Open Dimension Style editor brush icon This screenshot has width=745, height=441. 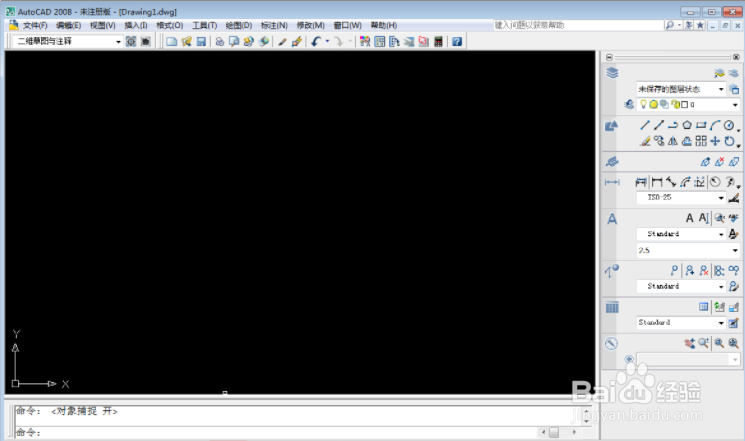coord(734,197)
